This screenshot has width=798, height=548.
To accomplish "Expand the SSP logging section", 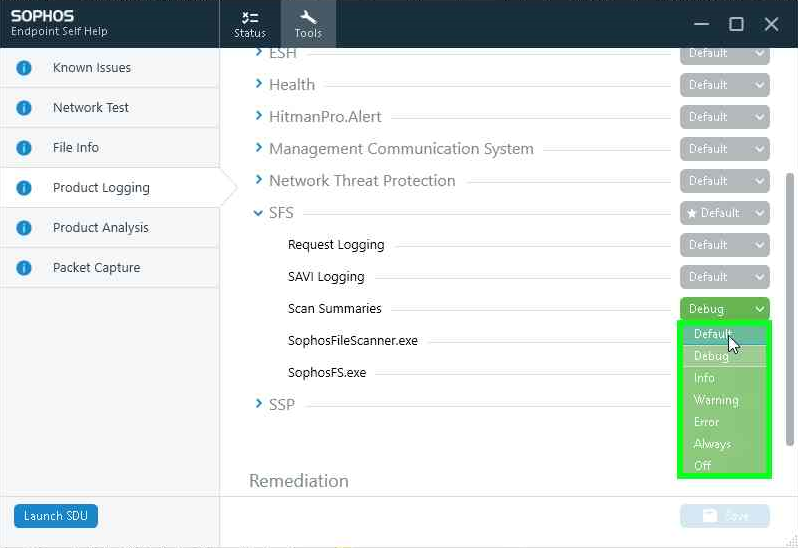I will [x=259, y=404].
